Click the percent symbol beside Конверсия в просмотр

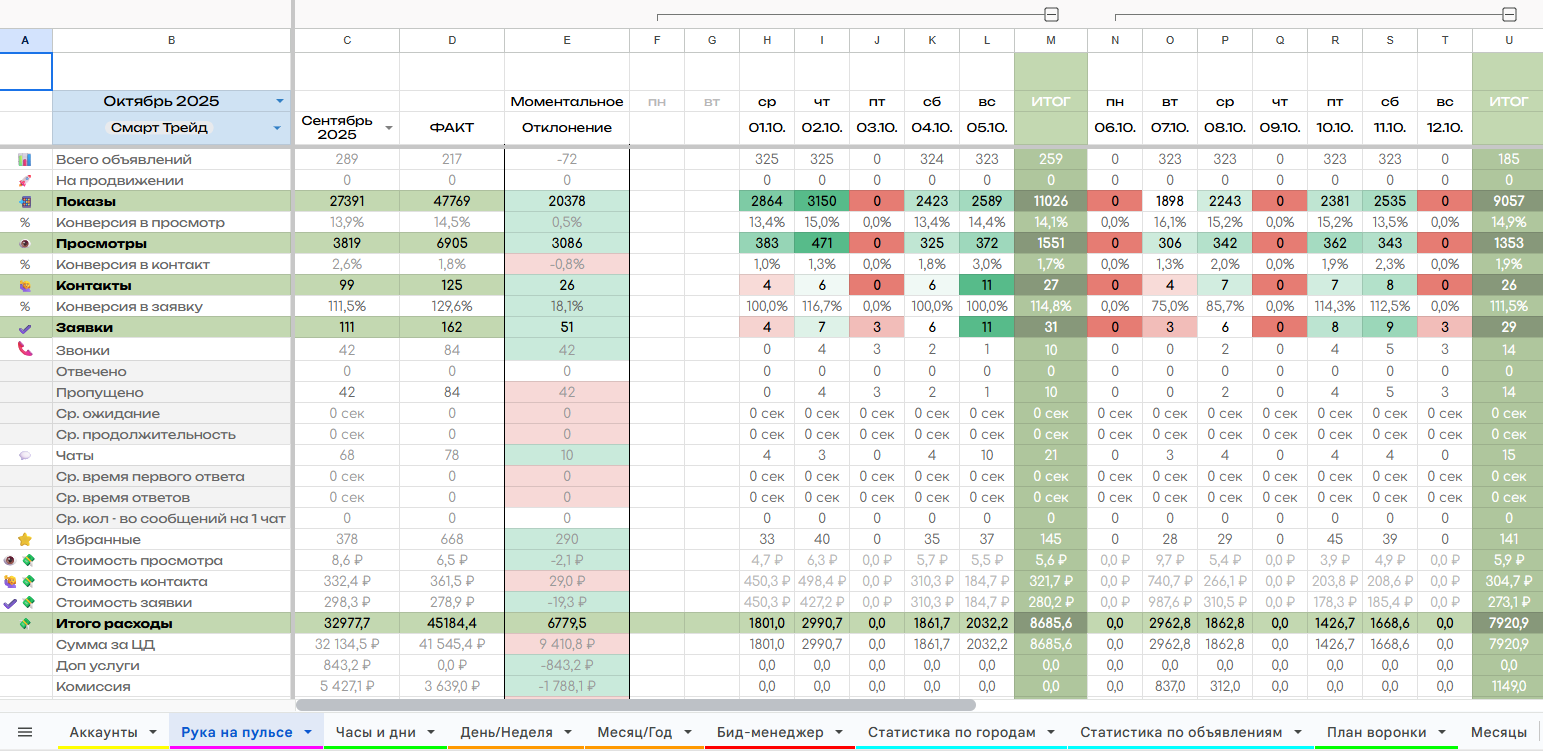click(25, 223)
